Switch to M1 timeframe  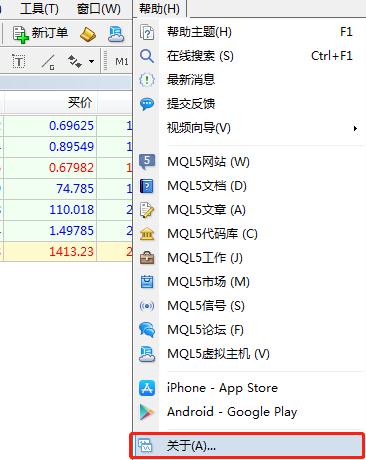click(x=122, y=62)
